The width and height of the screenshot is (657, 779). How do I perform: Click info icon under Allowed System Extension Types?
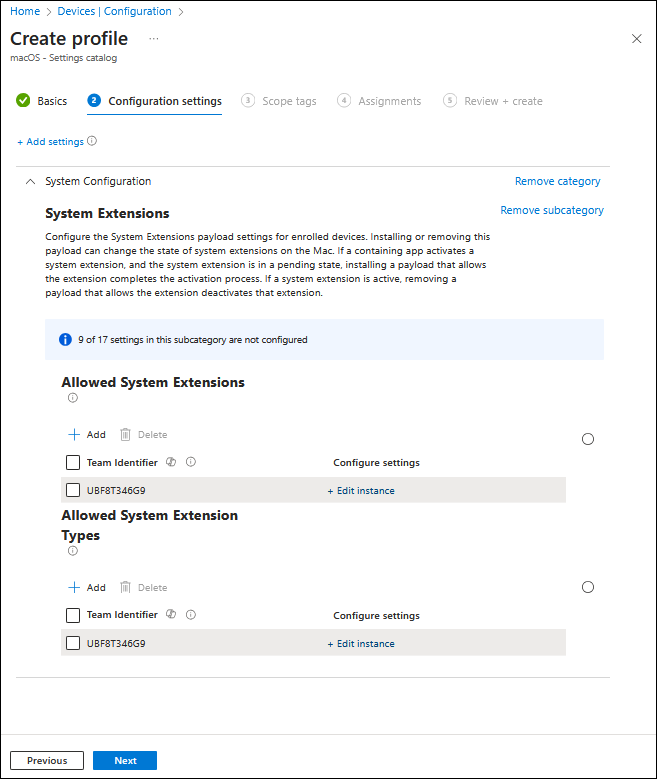(73, 550)
